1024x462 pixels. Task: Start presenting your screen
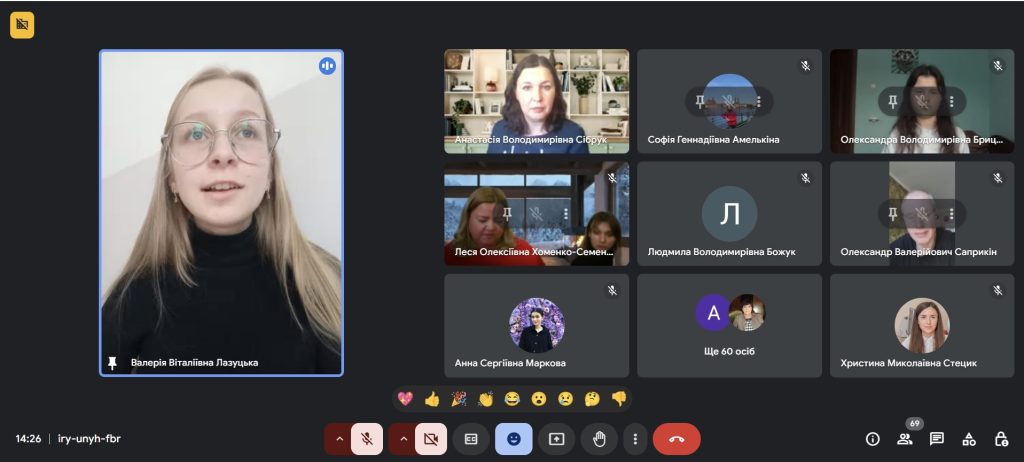(556, 439)
